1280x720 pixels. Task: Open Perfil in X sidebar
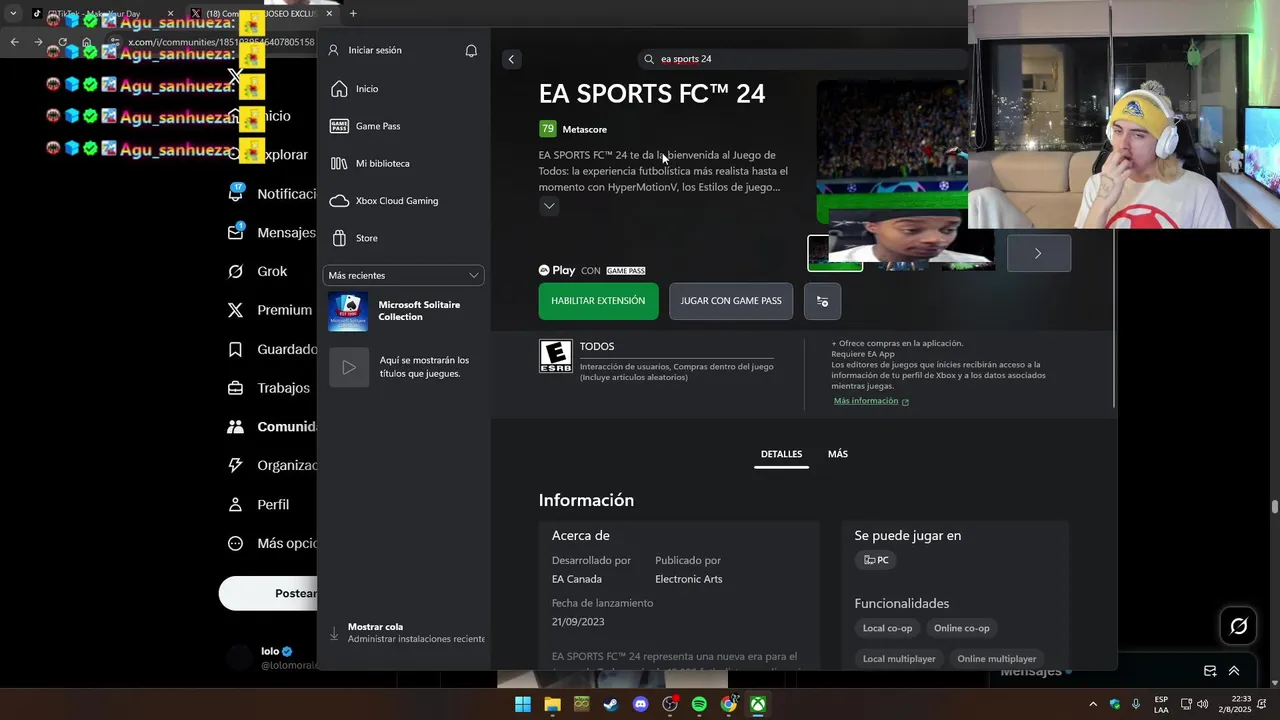coord(259,505)
